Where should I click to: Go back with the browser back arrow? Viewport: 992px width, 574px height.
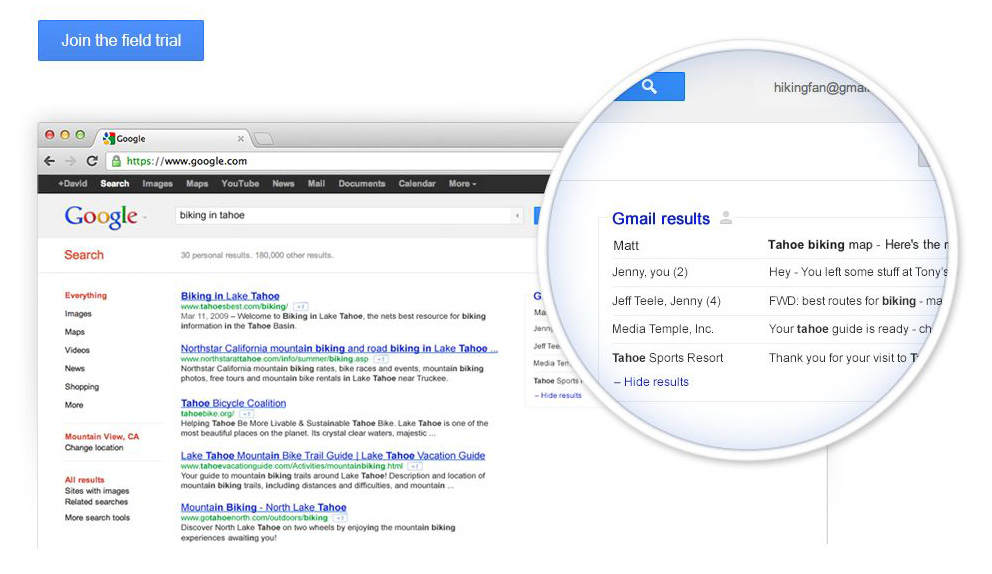tap(49, 161)
